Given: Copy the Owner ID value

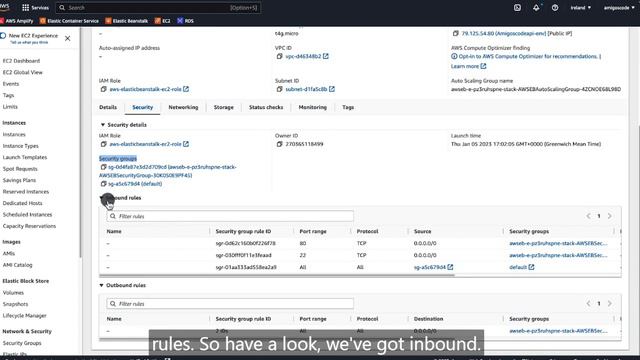Looking at the screenshot, I should (x=279, y=144).
